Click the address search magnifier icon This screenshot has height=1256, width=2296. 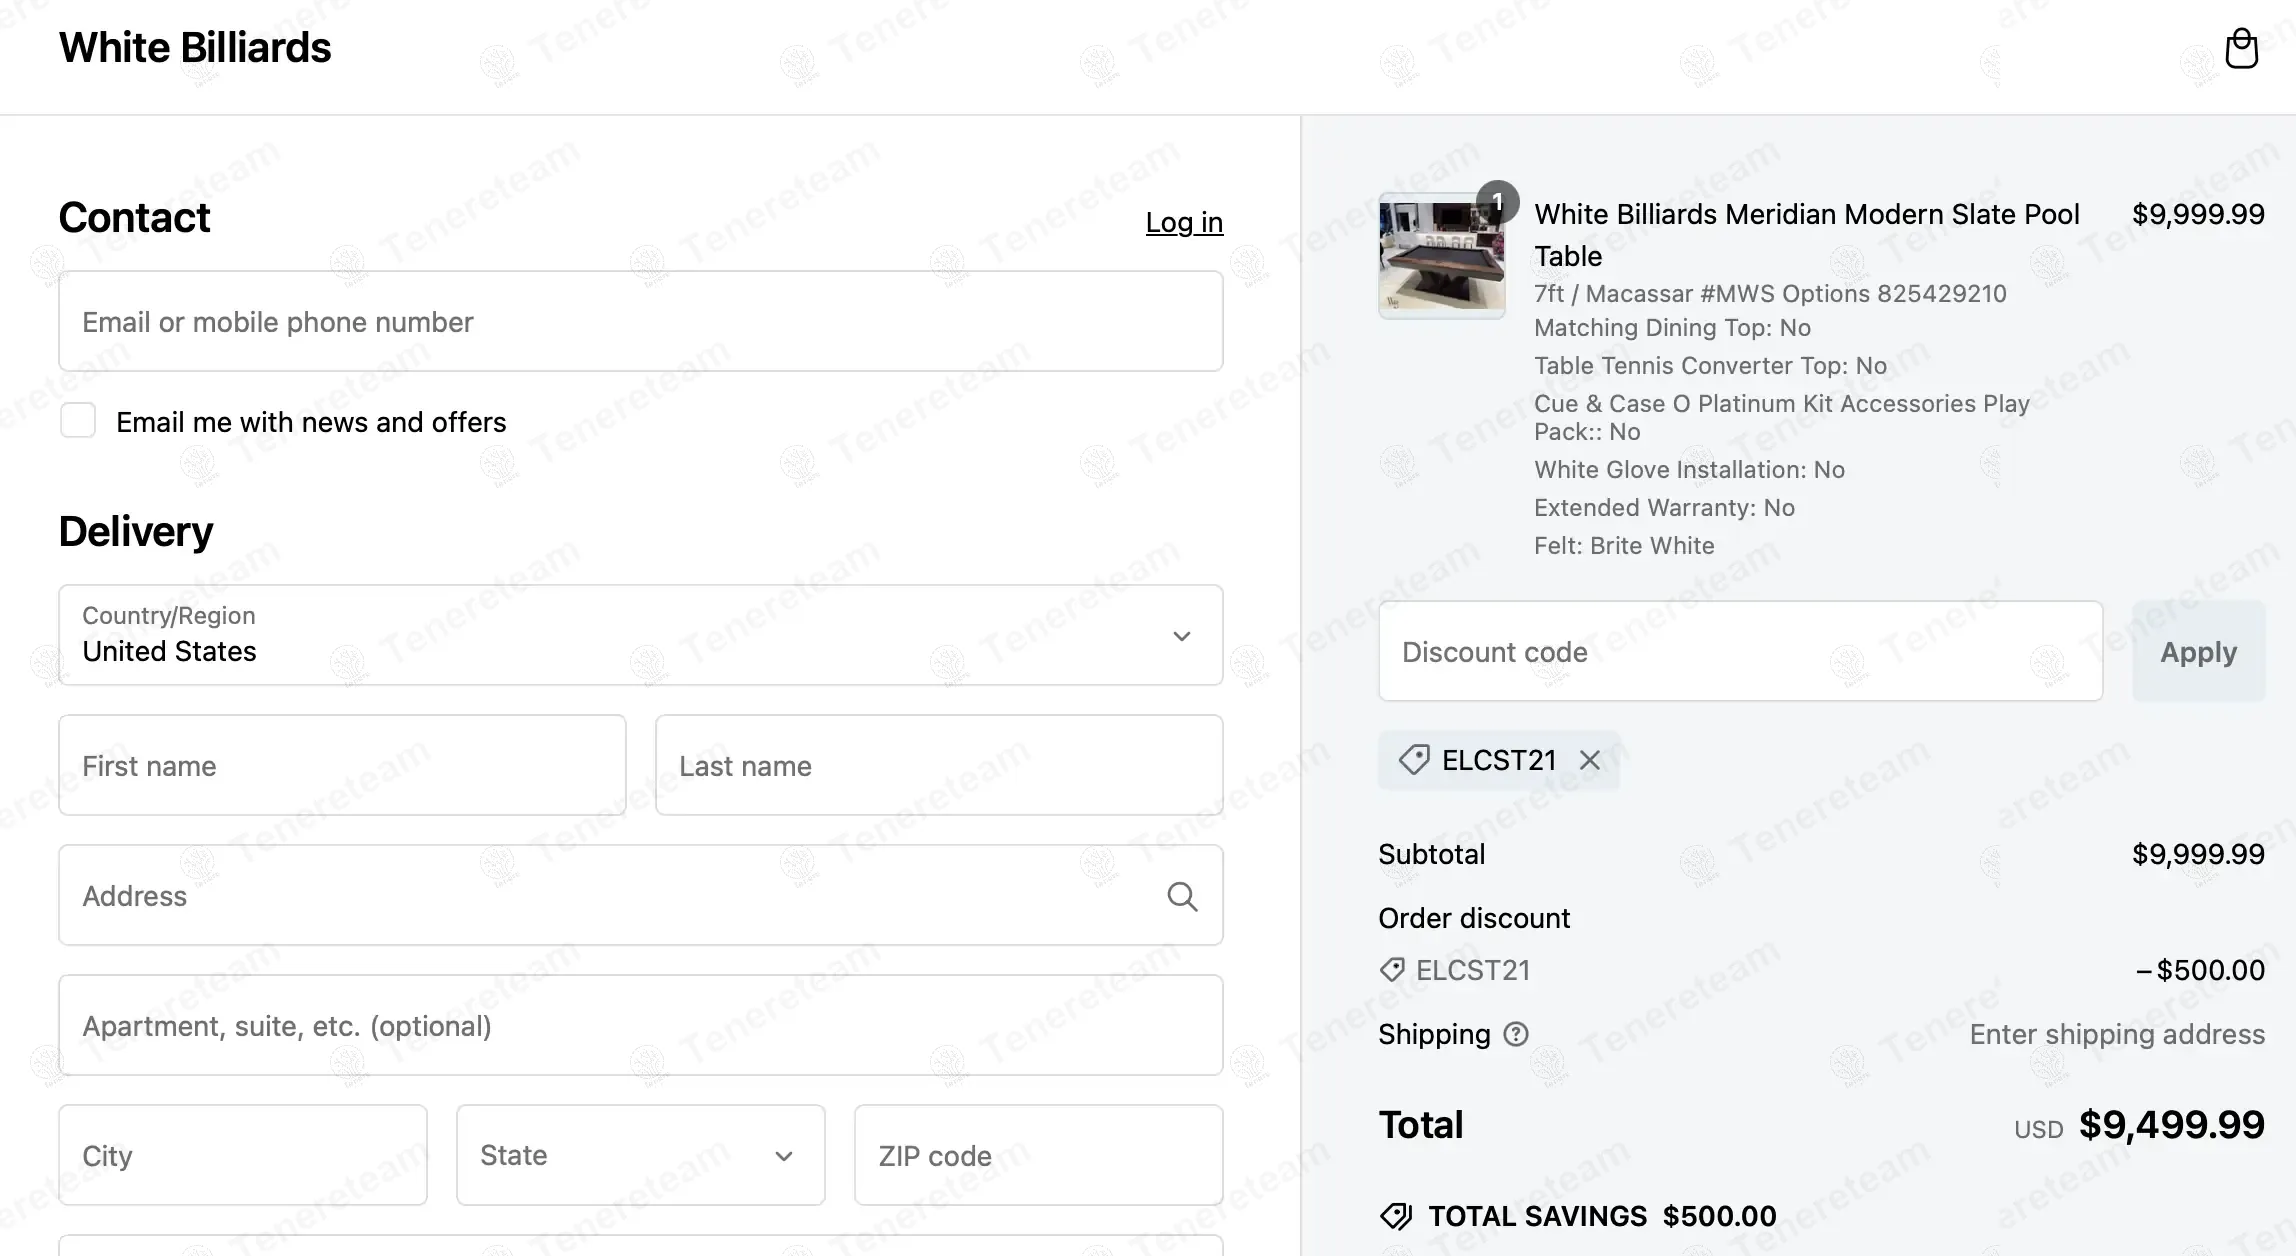click(x=1182, y=896)
